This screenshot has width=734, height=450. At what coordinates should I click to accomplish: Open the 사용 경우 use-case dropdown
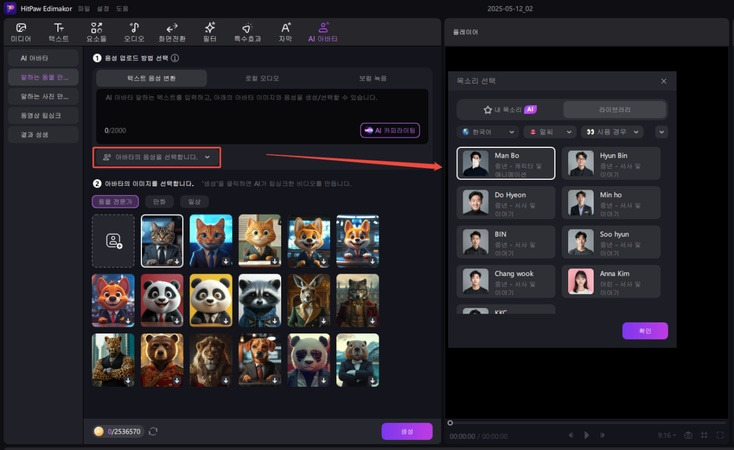click(x=612, y=132)
